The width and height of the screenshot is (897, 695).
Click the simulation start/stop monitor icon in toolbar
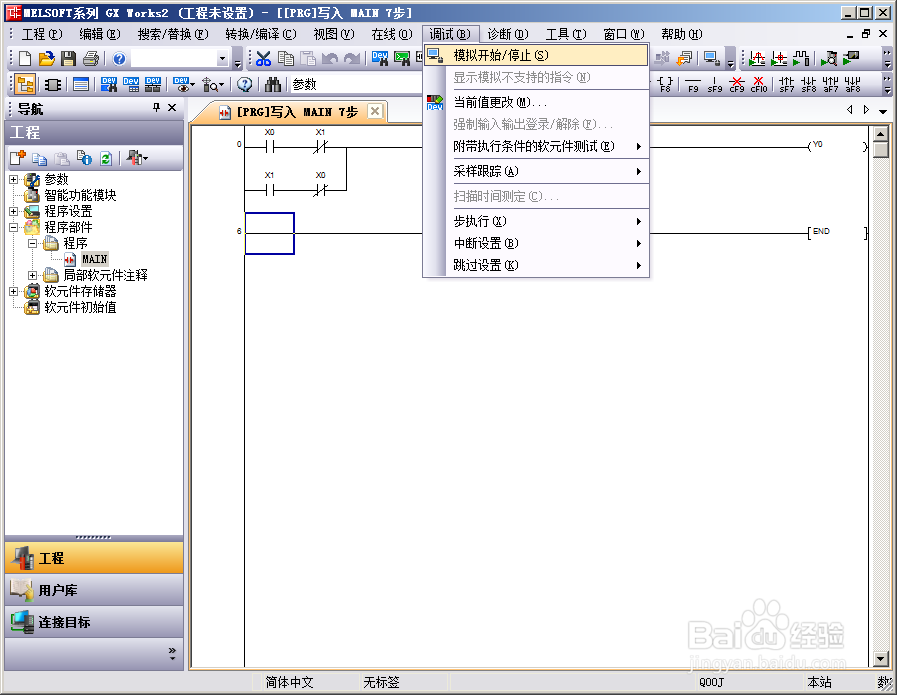(712, 58)
